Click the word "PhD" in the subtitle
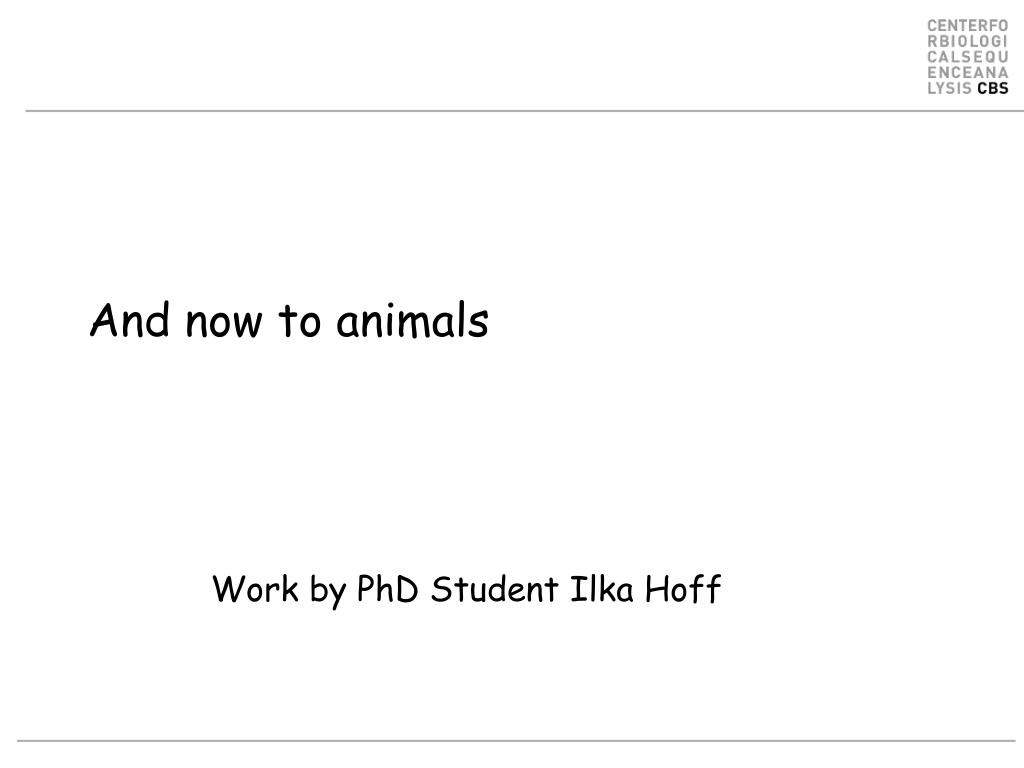 [x=387, y=588]
